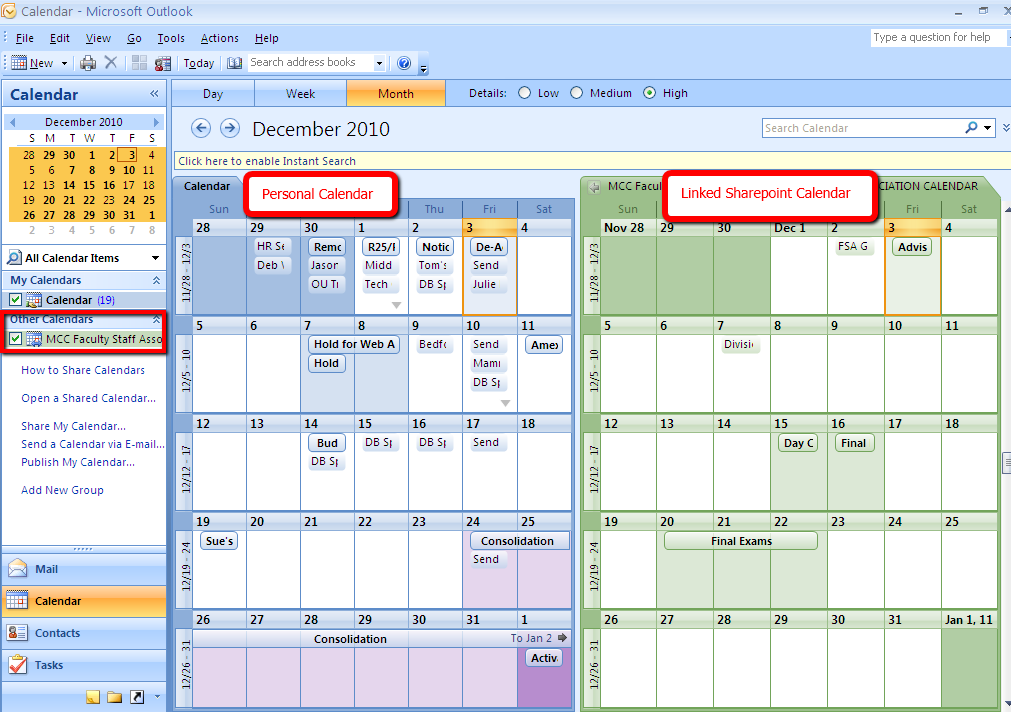Open the Address Book icon
Viewport: 1011px width, 712px height.
pos(235,63)
